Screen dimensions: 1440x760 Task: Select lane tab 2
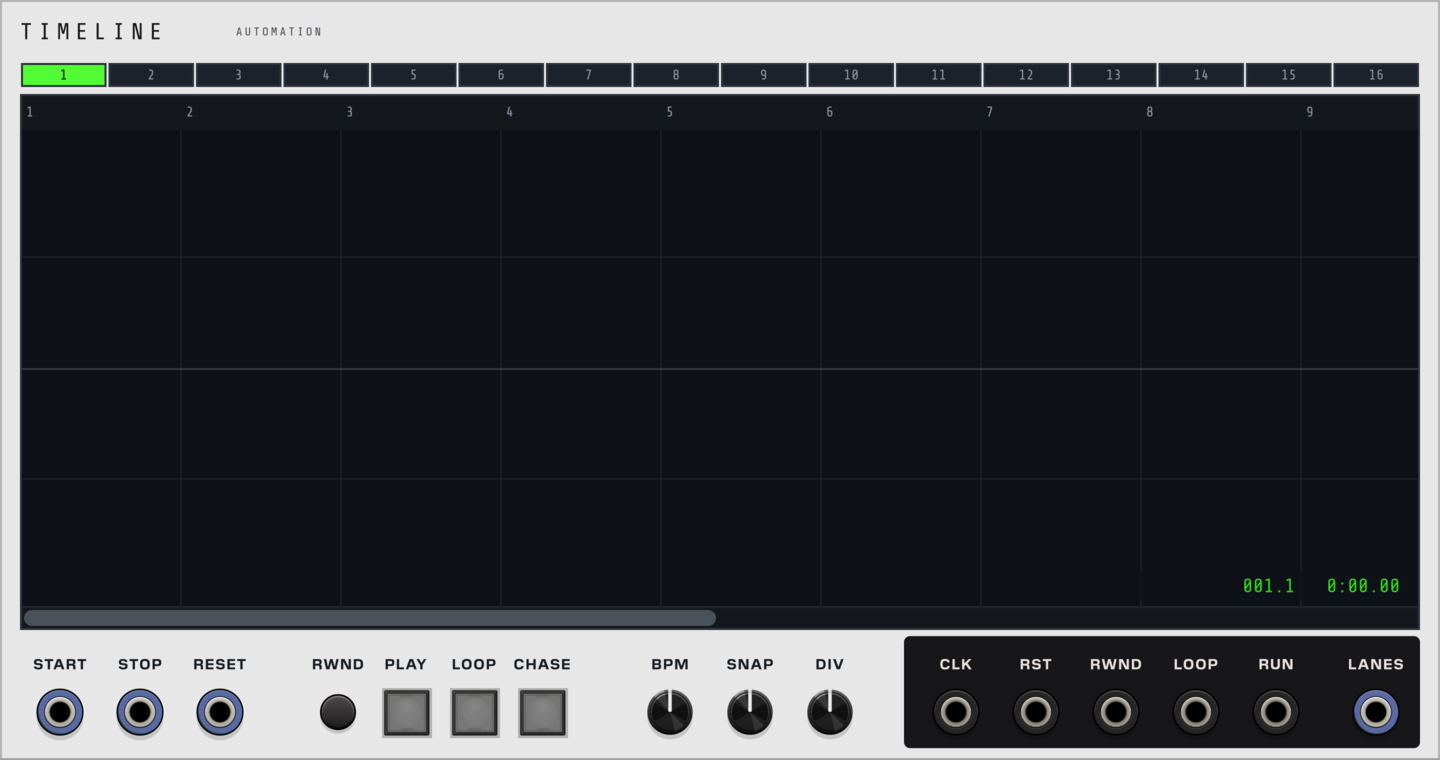(151, 75)
